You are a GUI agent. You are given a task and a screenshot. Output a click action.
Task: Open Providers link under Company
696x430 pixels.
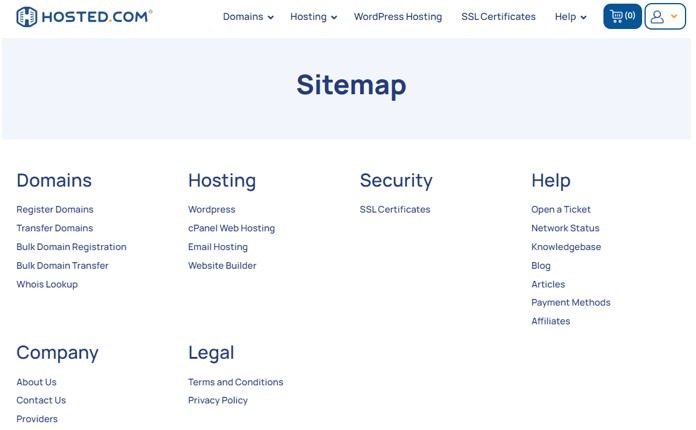37,419
